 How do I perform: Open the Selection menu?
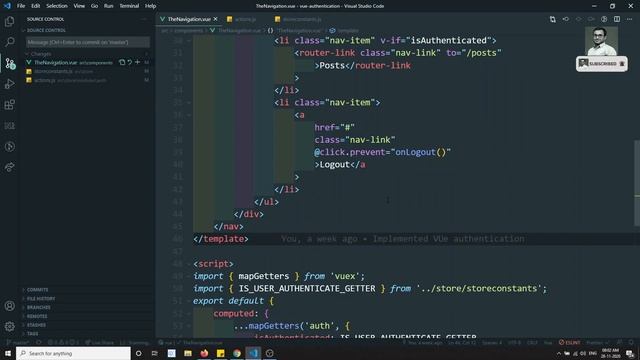click(57, 6)
